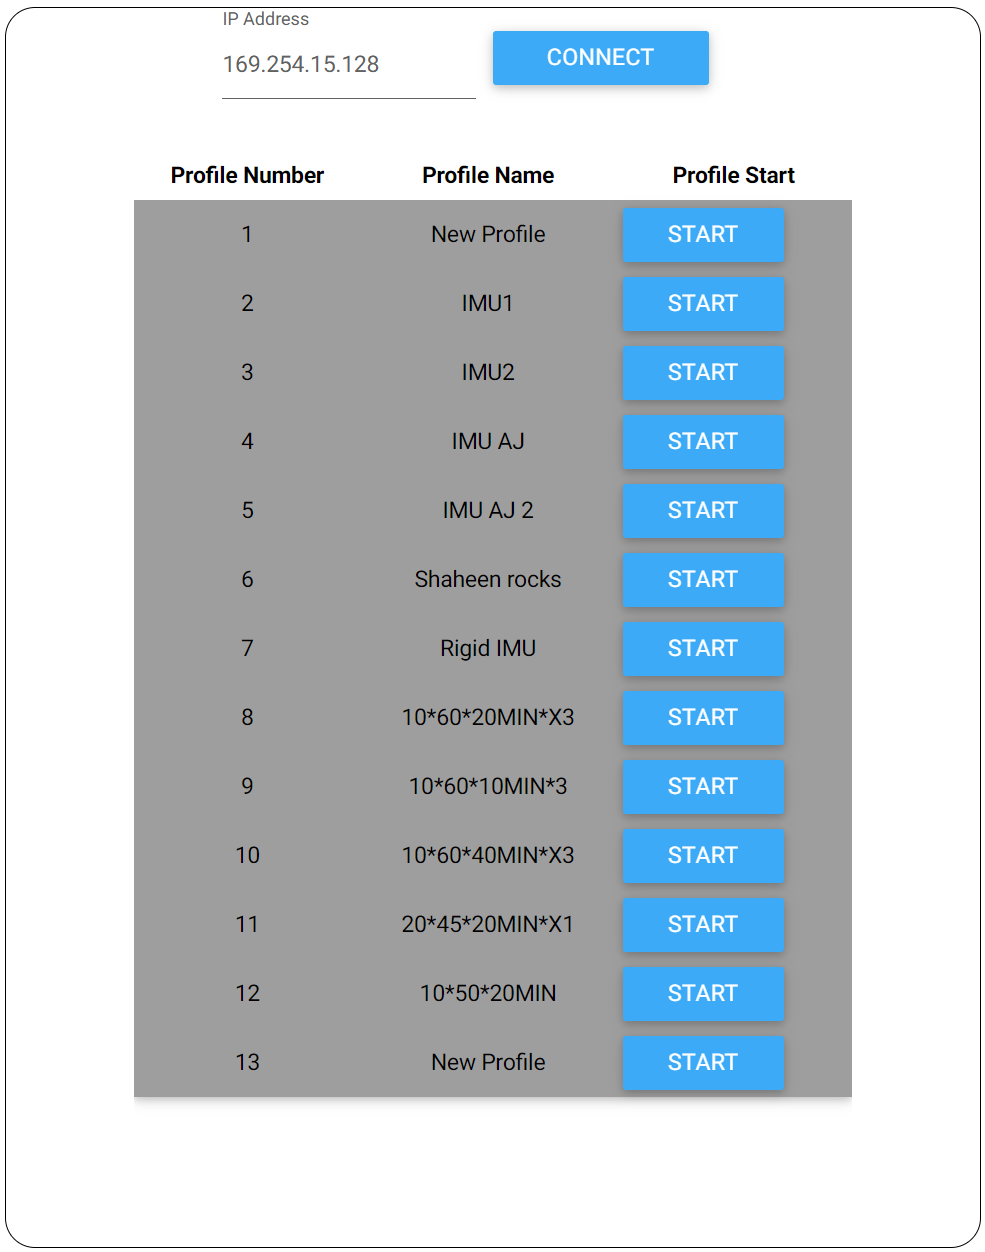The width and height of the screenshot is (985, 1252).
Task: Start profile 1 New Profile
Action: coord(702,235)
